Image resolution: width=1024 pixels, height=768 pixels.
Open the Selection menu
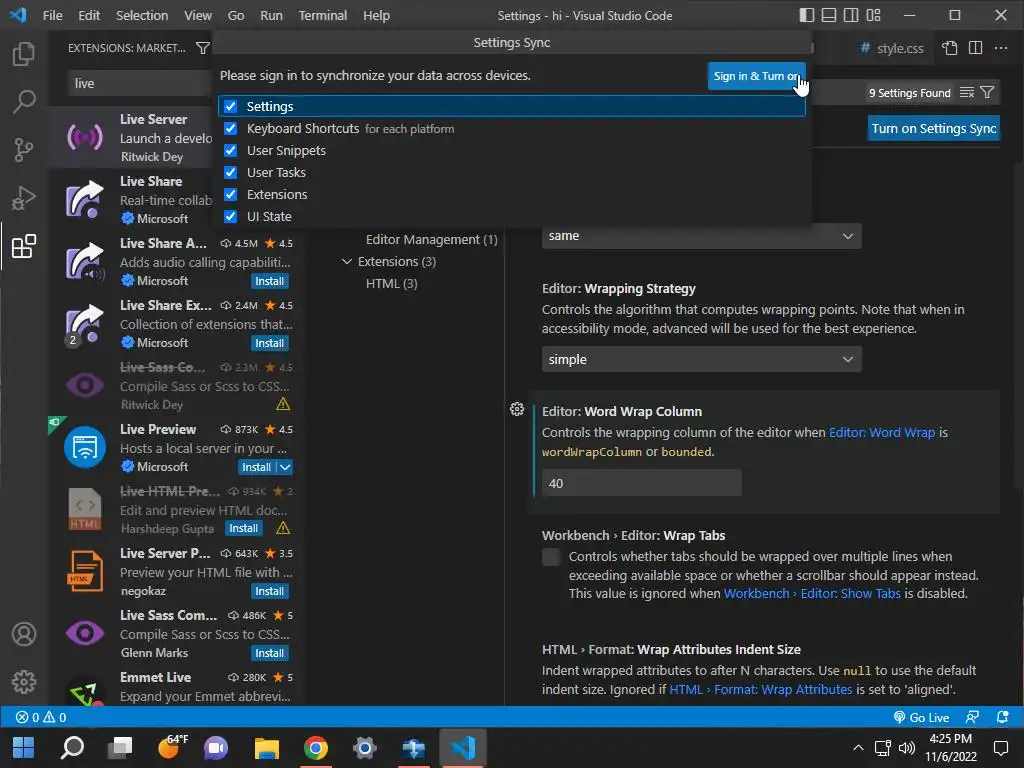coord(142,15)
